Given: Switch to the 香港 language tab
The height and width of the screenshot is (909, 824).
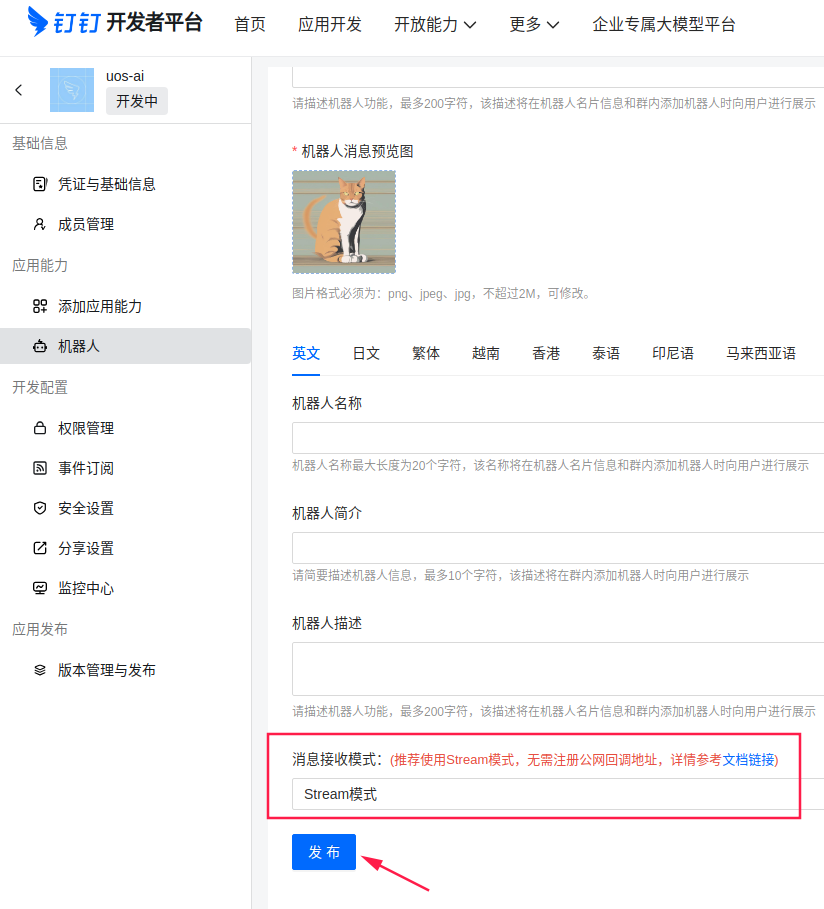Looking at the screenshot, I should point(546,354).
